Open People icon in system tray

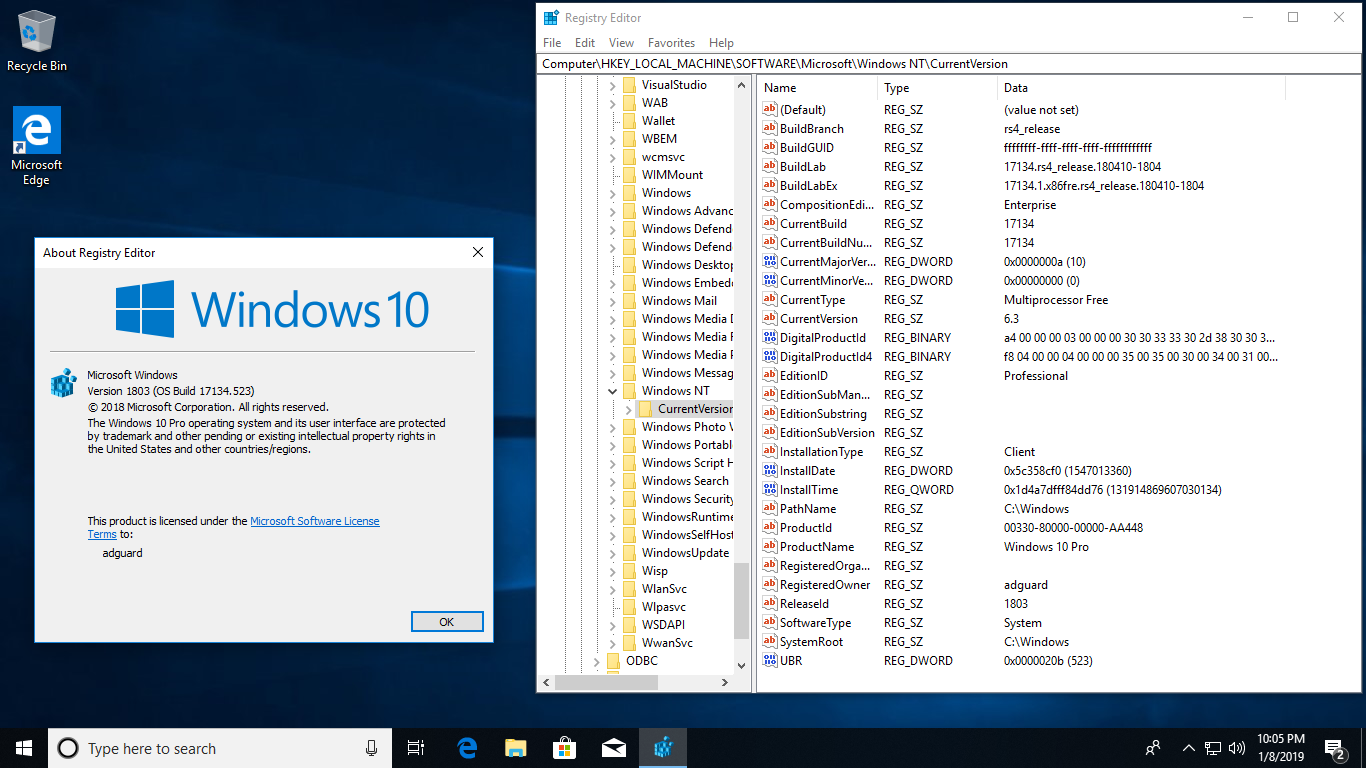(x=1153, y=748)
